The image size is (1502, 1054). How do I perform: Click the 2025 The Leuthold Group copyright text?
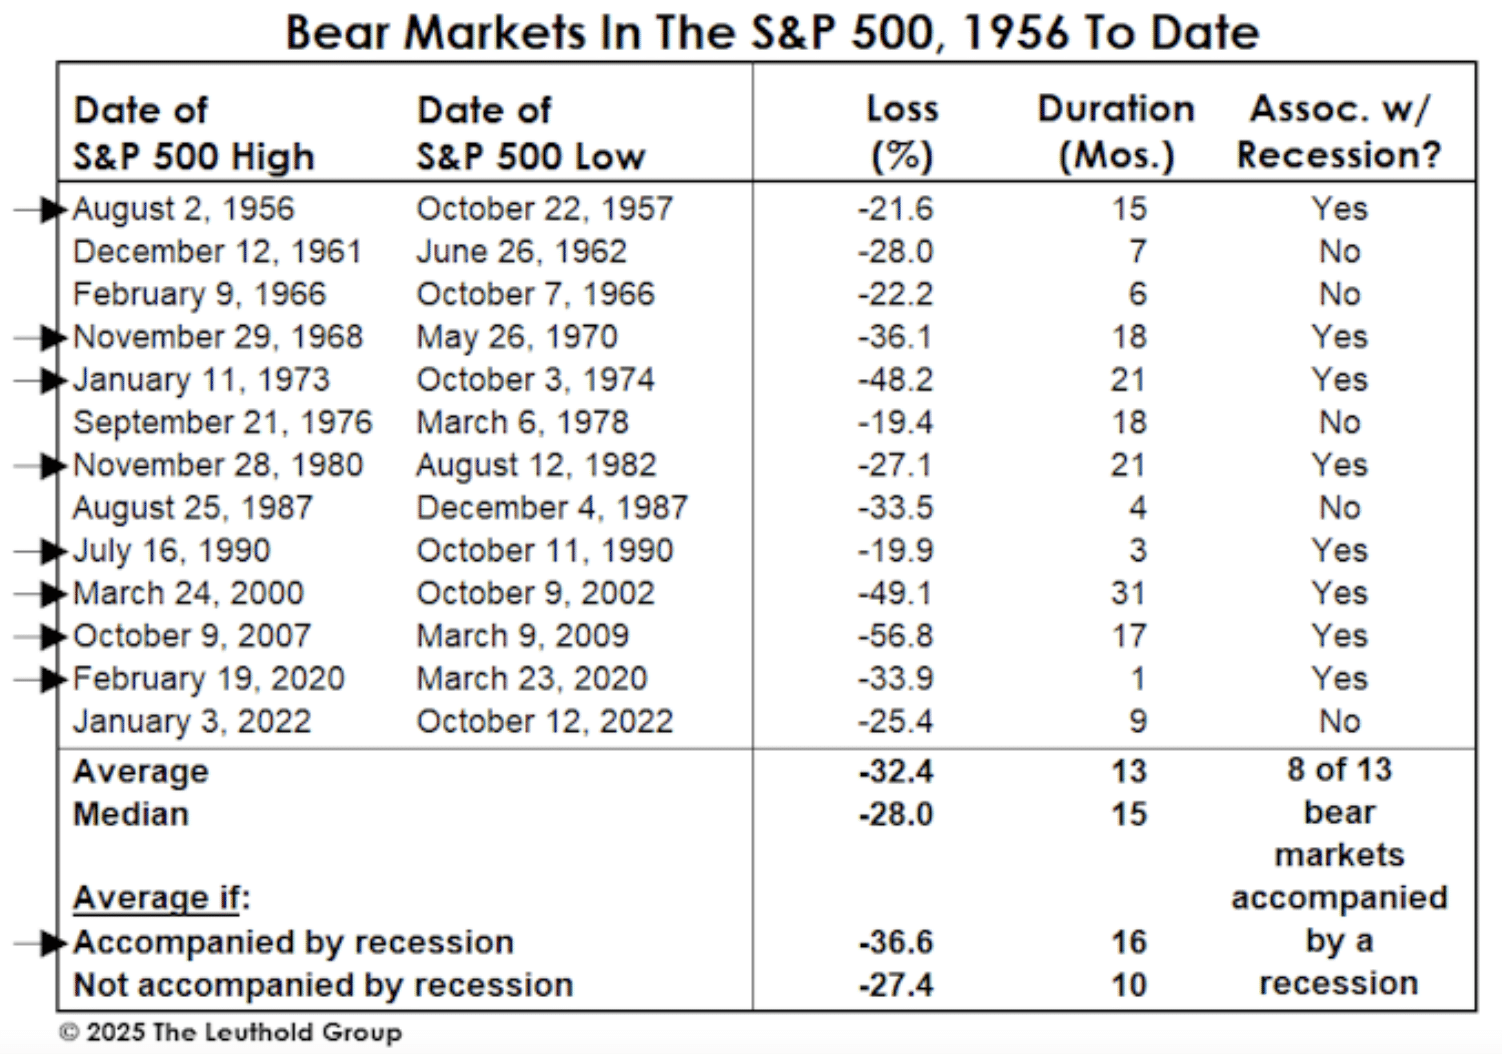pos(231,1032)
